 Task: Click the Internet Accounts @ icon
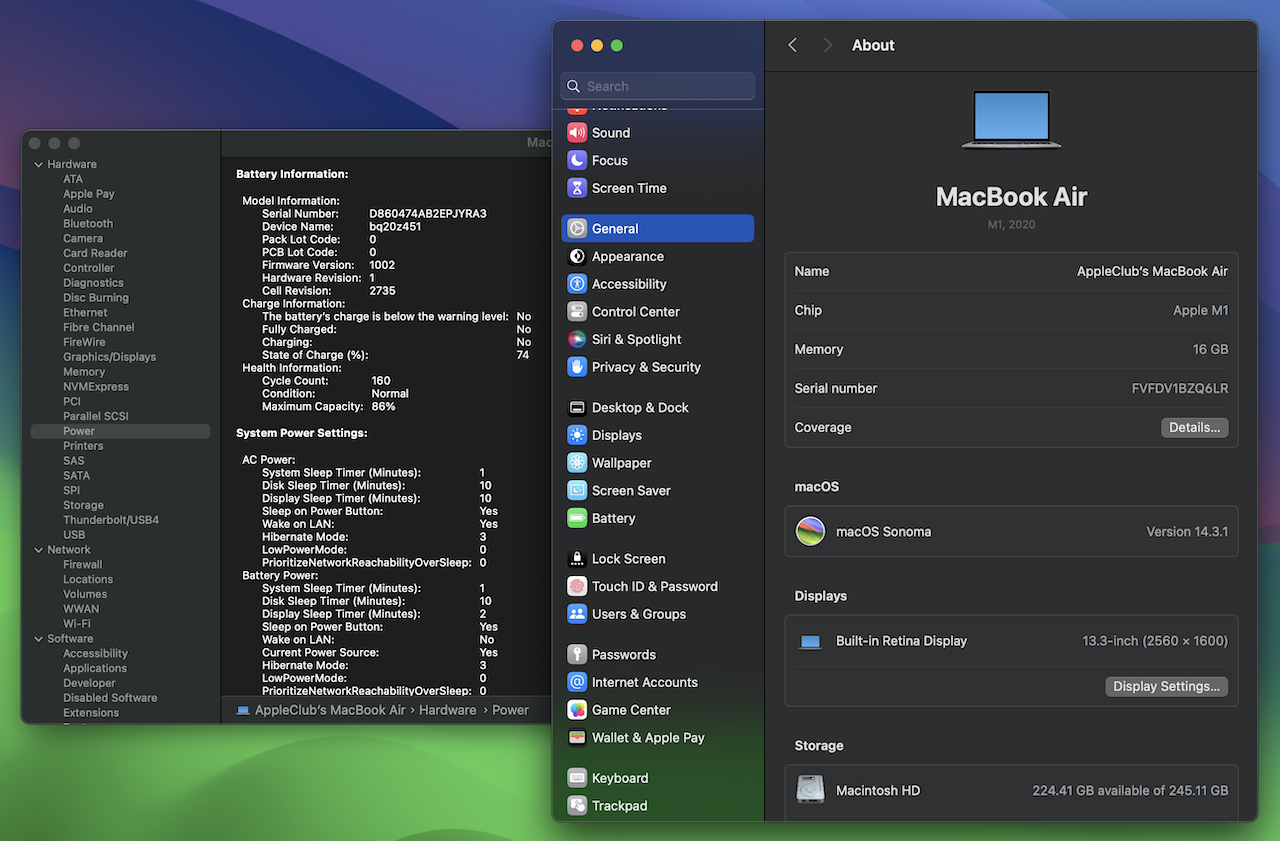577,682
